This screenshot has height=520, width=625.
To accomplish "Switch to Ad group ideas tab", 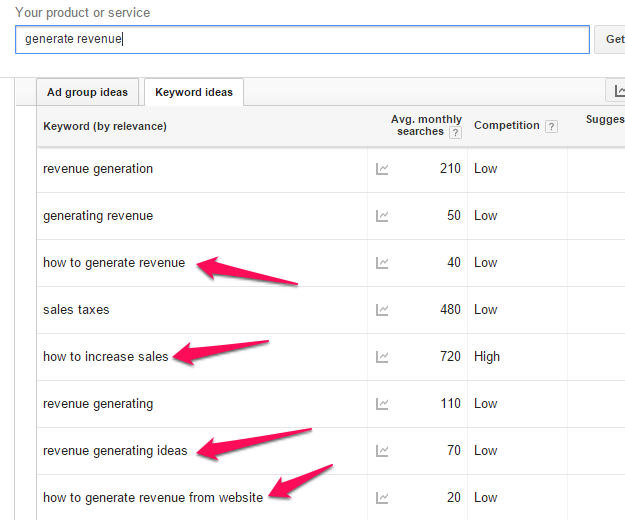I will [87, 92].
